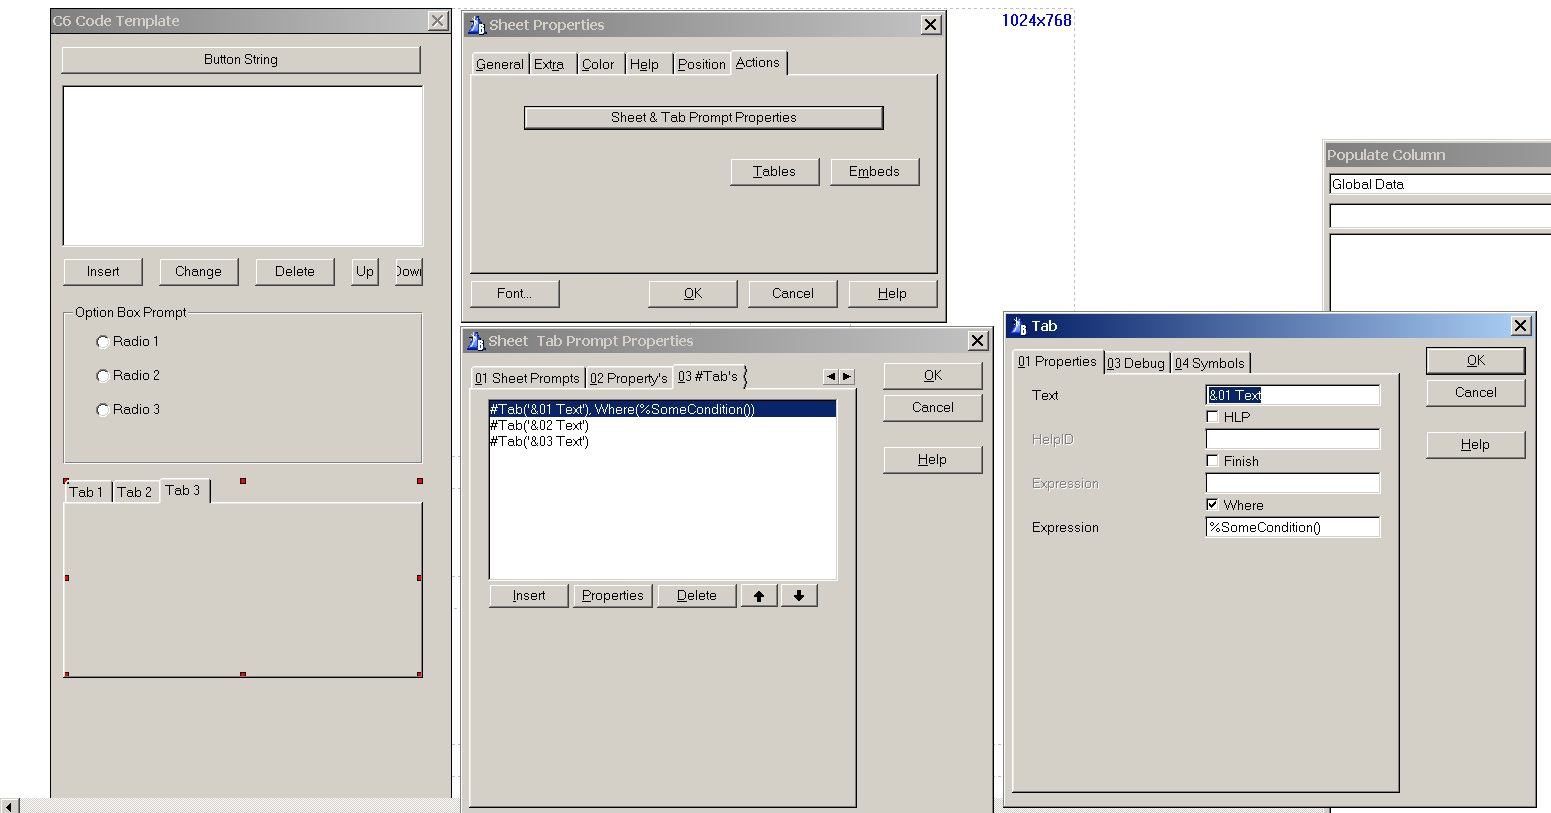This screenshot has width=1551, height=813.
Task: Click the move up arrow button
Action: click(x=759, y=596)
